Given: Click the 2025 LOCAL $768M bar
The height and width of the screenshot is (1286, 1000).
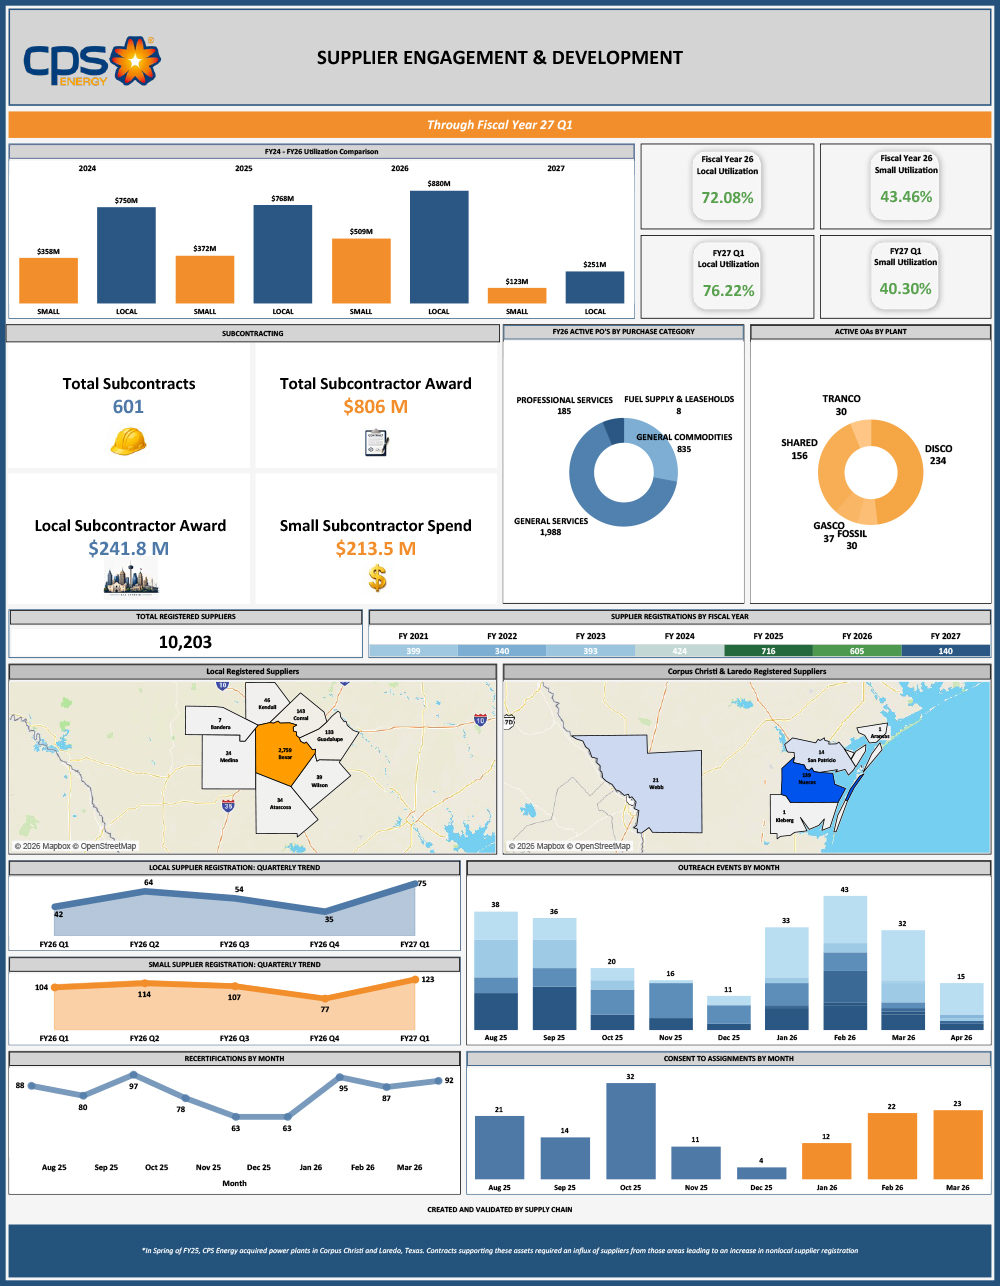Looking at the screenshot, I should (x=283, y=254).
